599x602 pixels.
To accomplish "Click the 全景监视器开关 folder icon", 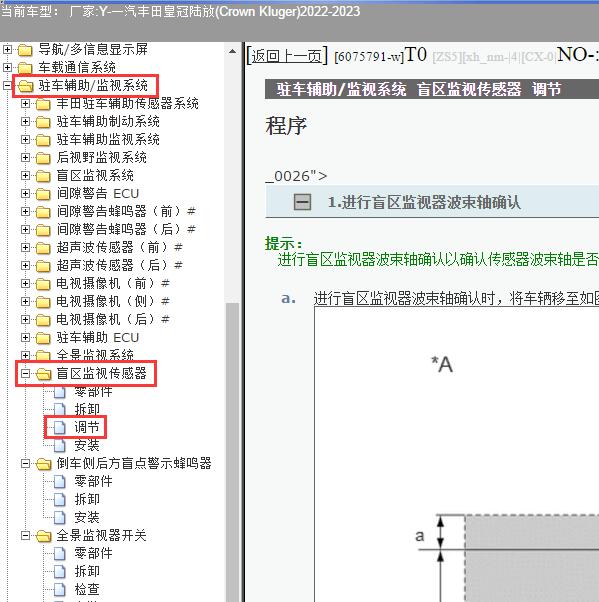I will pyautogui.click(x=44, y=536).
